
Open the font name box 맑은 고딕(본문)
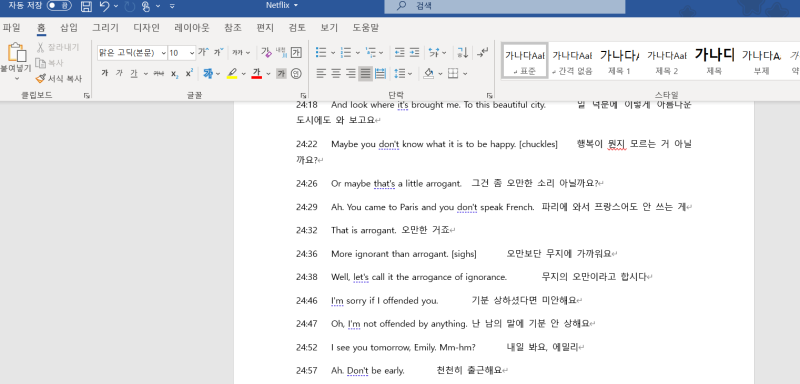coord(132,53)
